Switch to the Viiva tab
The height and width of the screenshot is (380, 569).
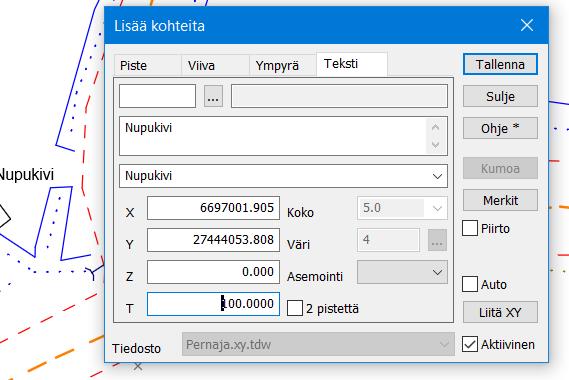[215, 66]
